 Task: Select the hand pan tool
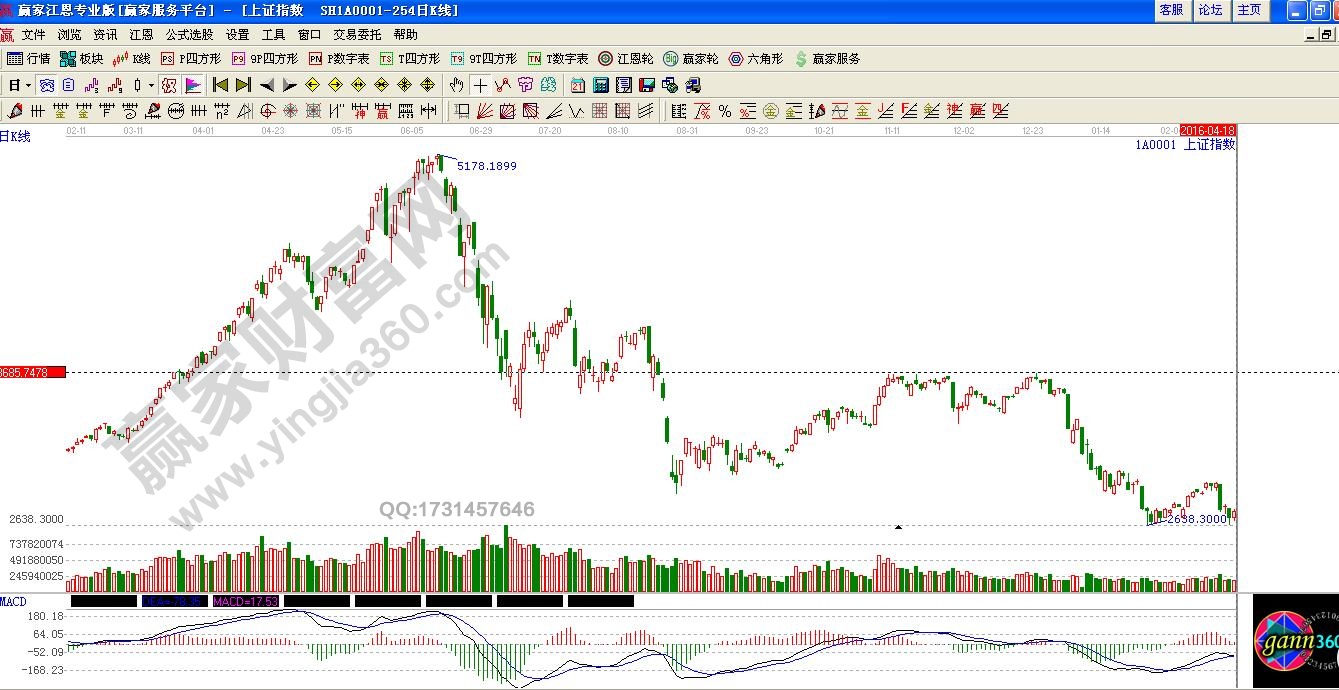(x=457, y=85)
